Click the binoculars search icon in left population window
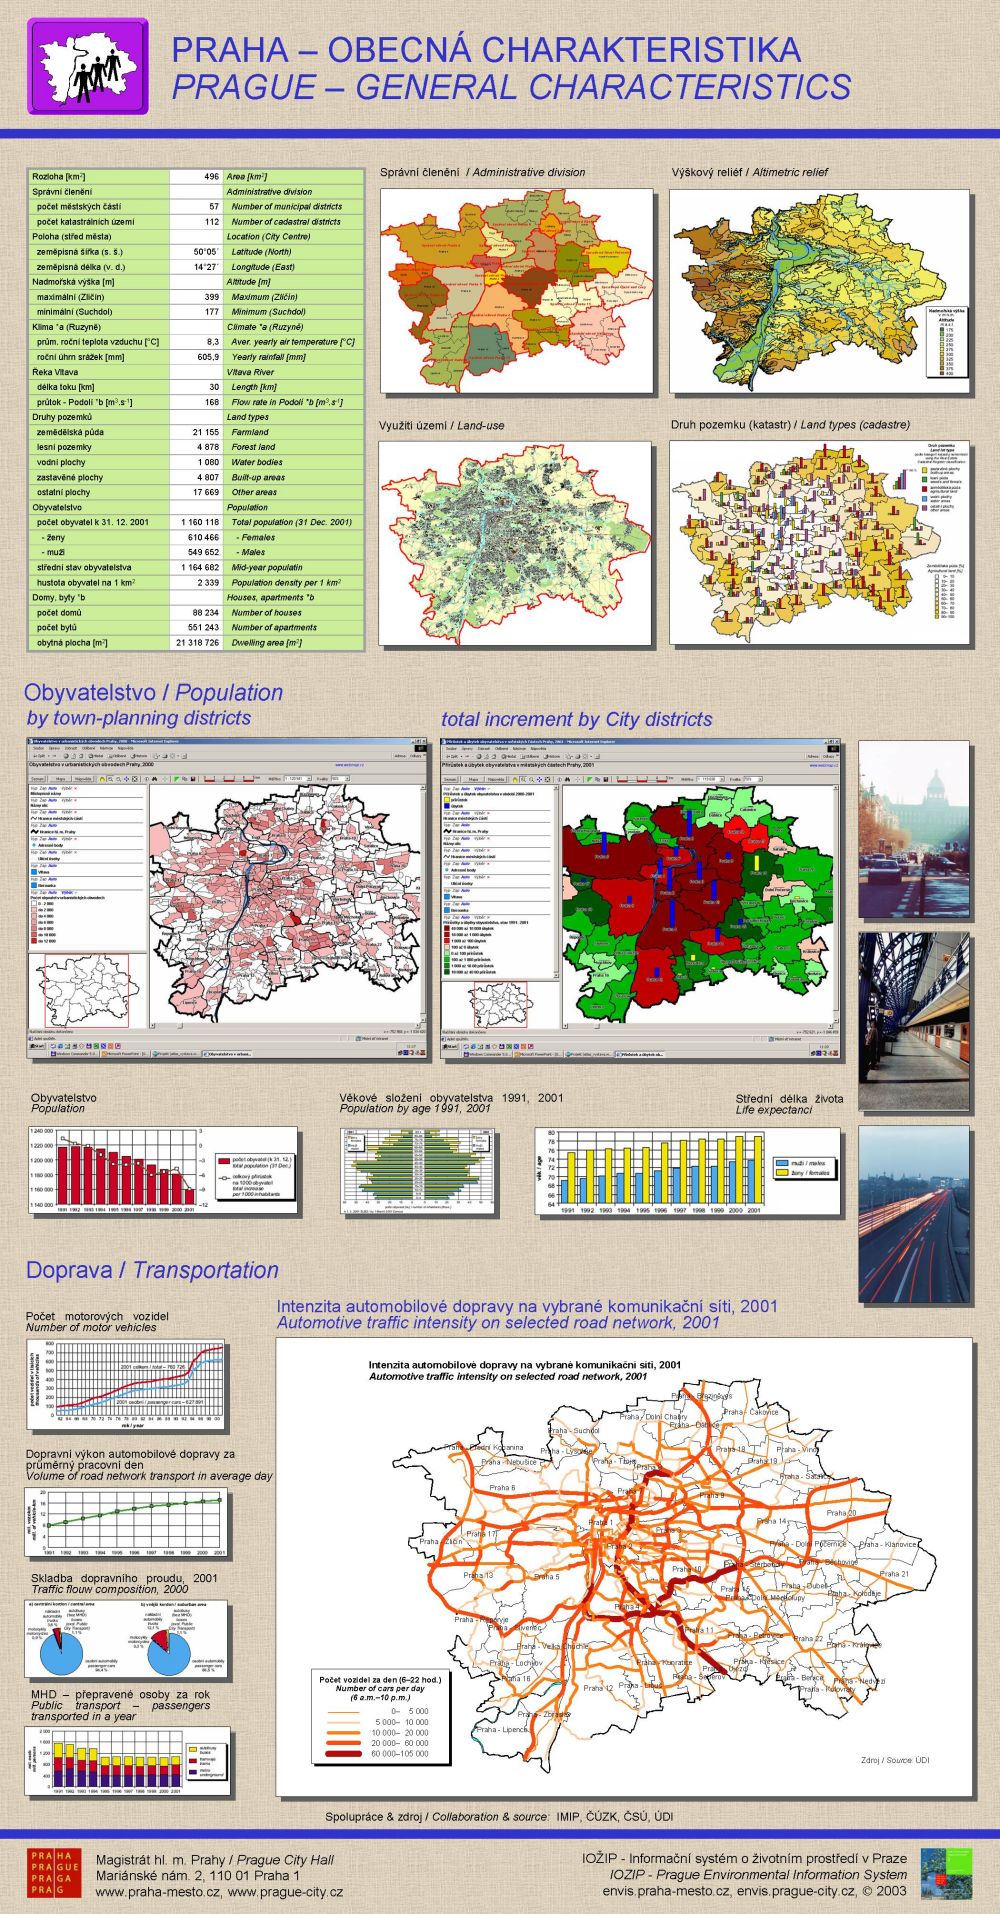This screenshot has width=1000, height=1914. pos(156,778)
